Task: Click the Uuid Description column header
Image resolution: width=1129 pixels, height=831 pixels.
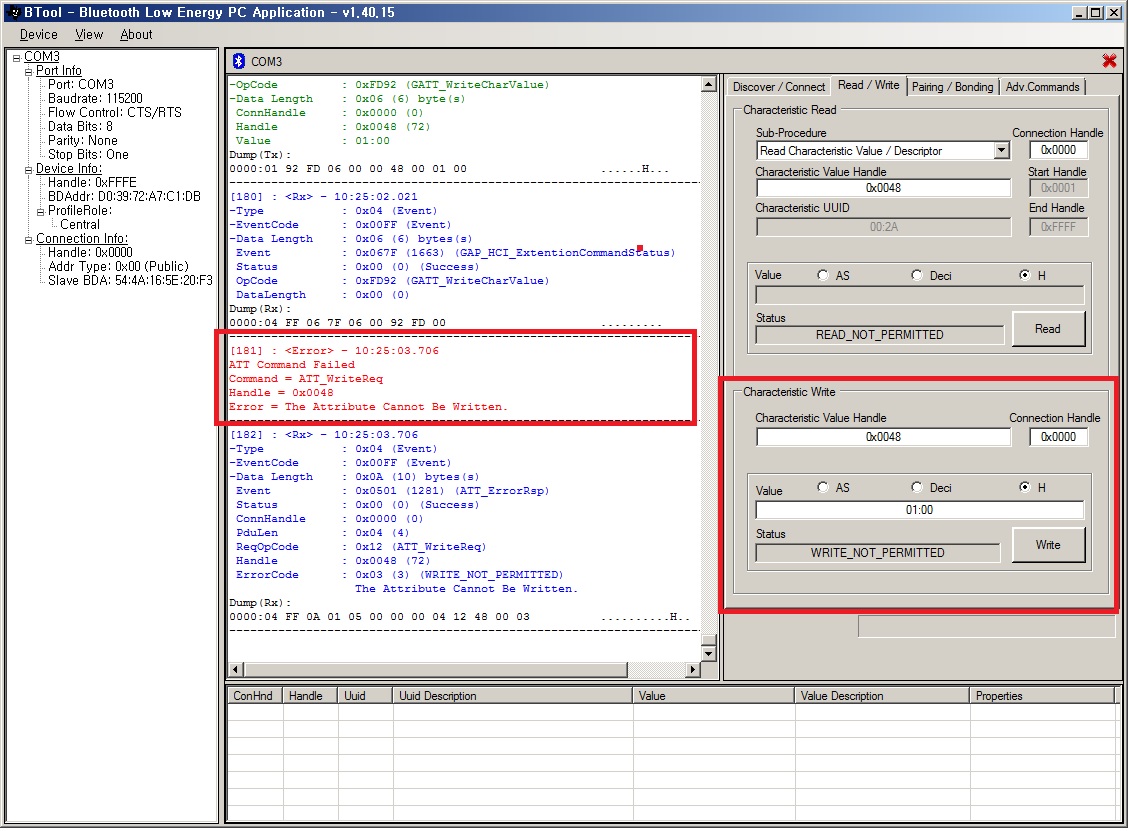Action: click(x=513, y=696)
